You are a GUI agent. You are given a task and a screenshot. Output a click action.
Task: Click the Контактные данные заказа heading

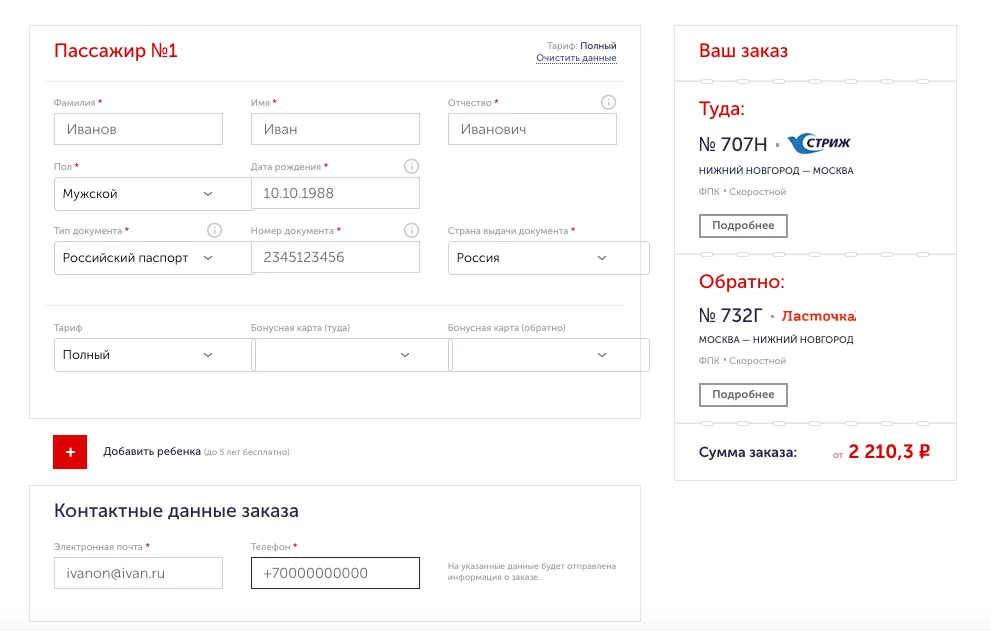pyautogui.click(x=176, y=511)
